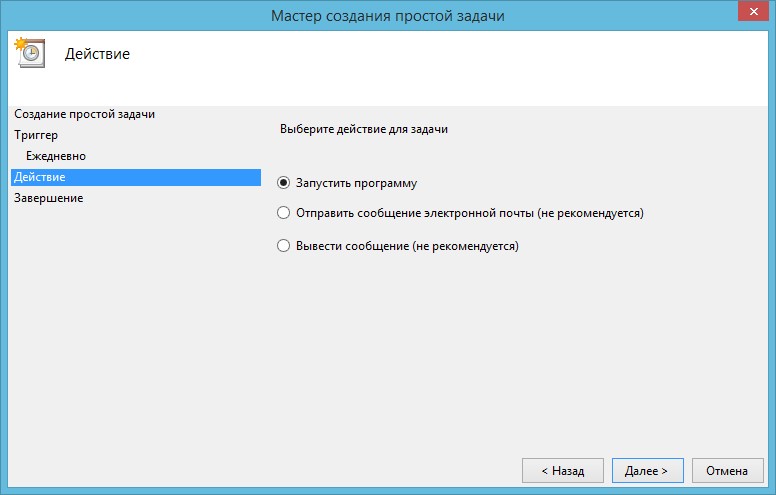Click the Выберите действие для задачи prompt text

[x=364, y=130]
